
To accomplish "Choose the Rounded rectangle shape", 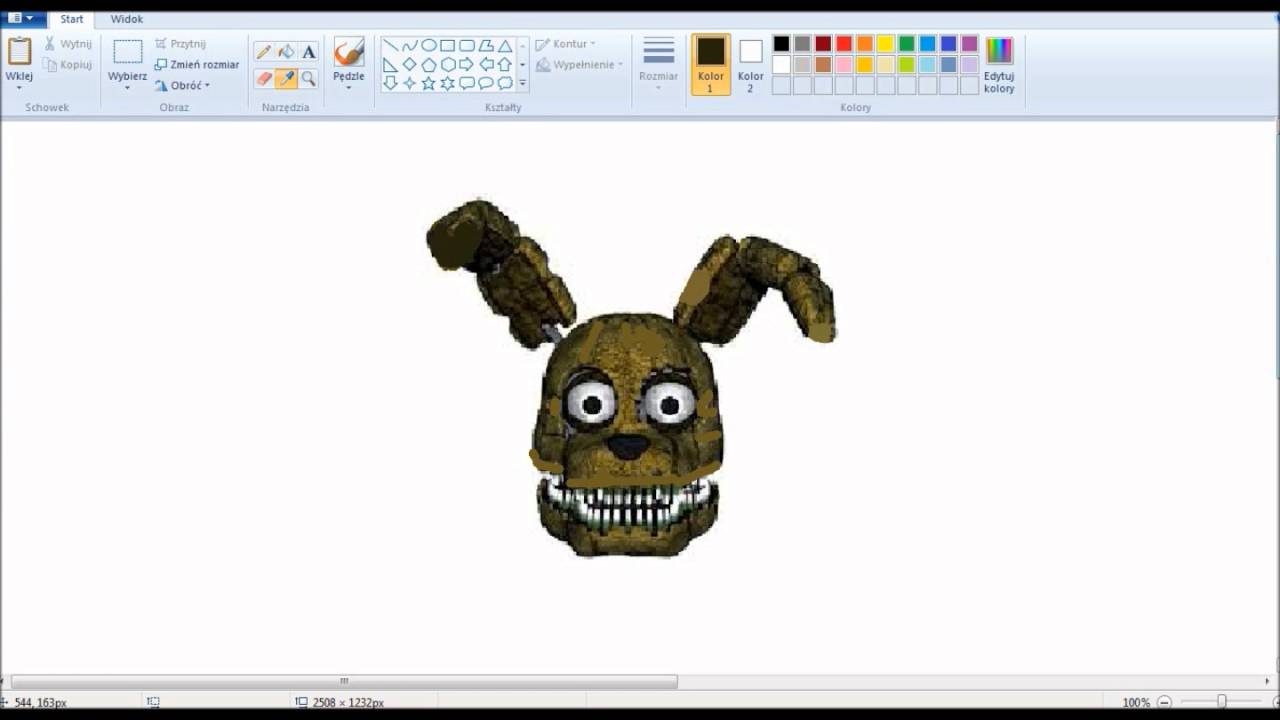I will click(466, 46).
